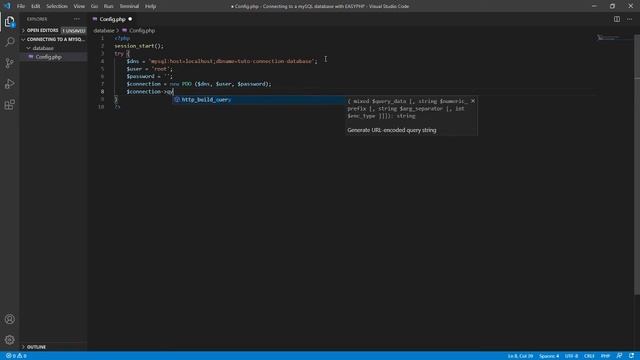Click the $password assignment line
640x360 pixels.
coord(149,76)
